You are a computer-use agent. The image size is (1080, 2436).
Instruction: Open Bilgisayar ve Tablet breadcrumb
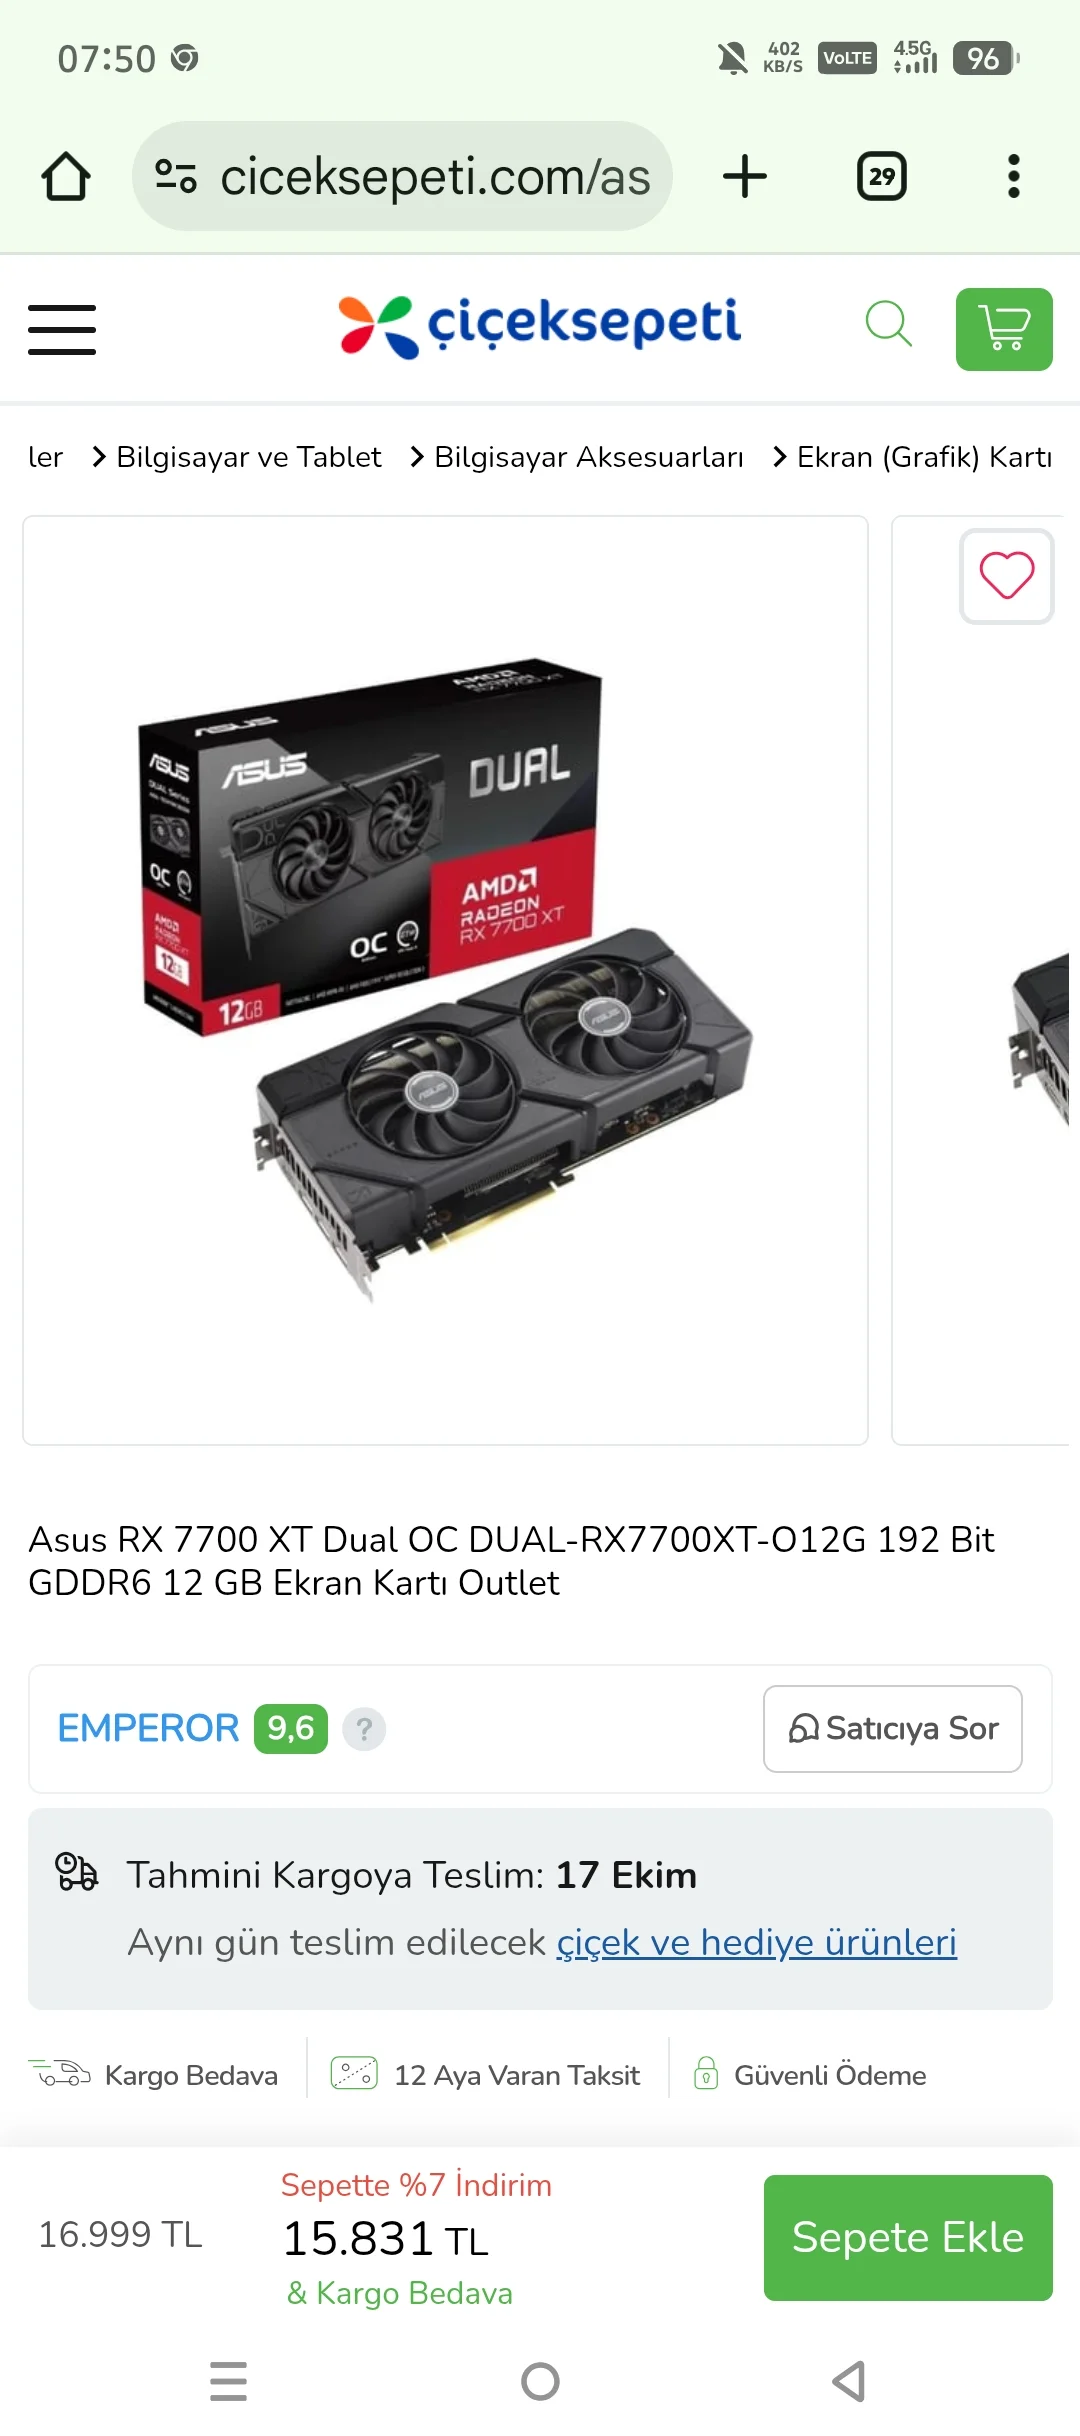[x=249, y=457]
